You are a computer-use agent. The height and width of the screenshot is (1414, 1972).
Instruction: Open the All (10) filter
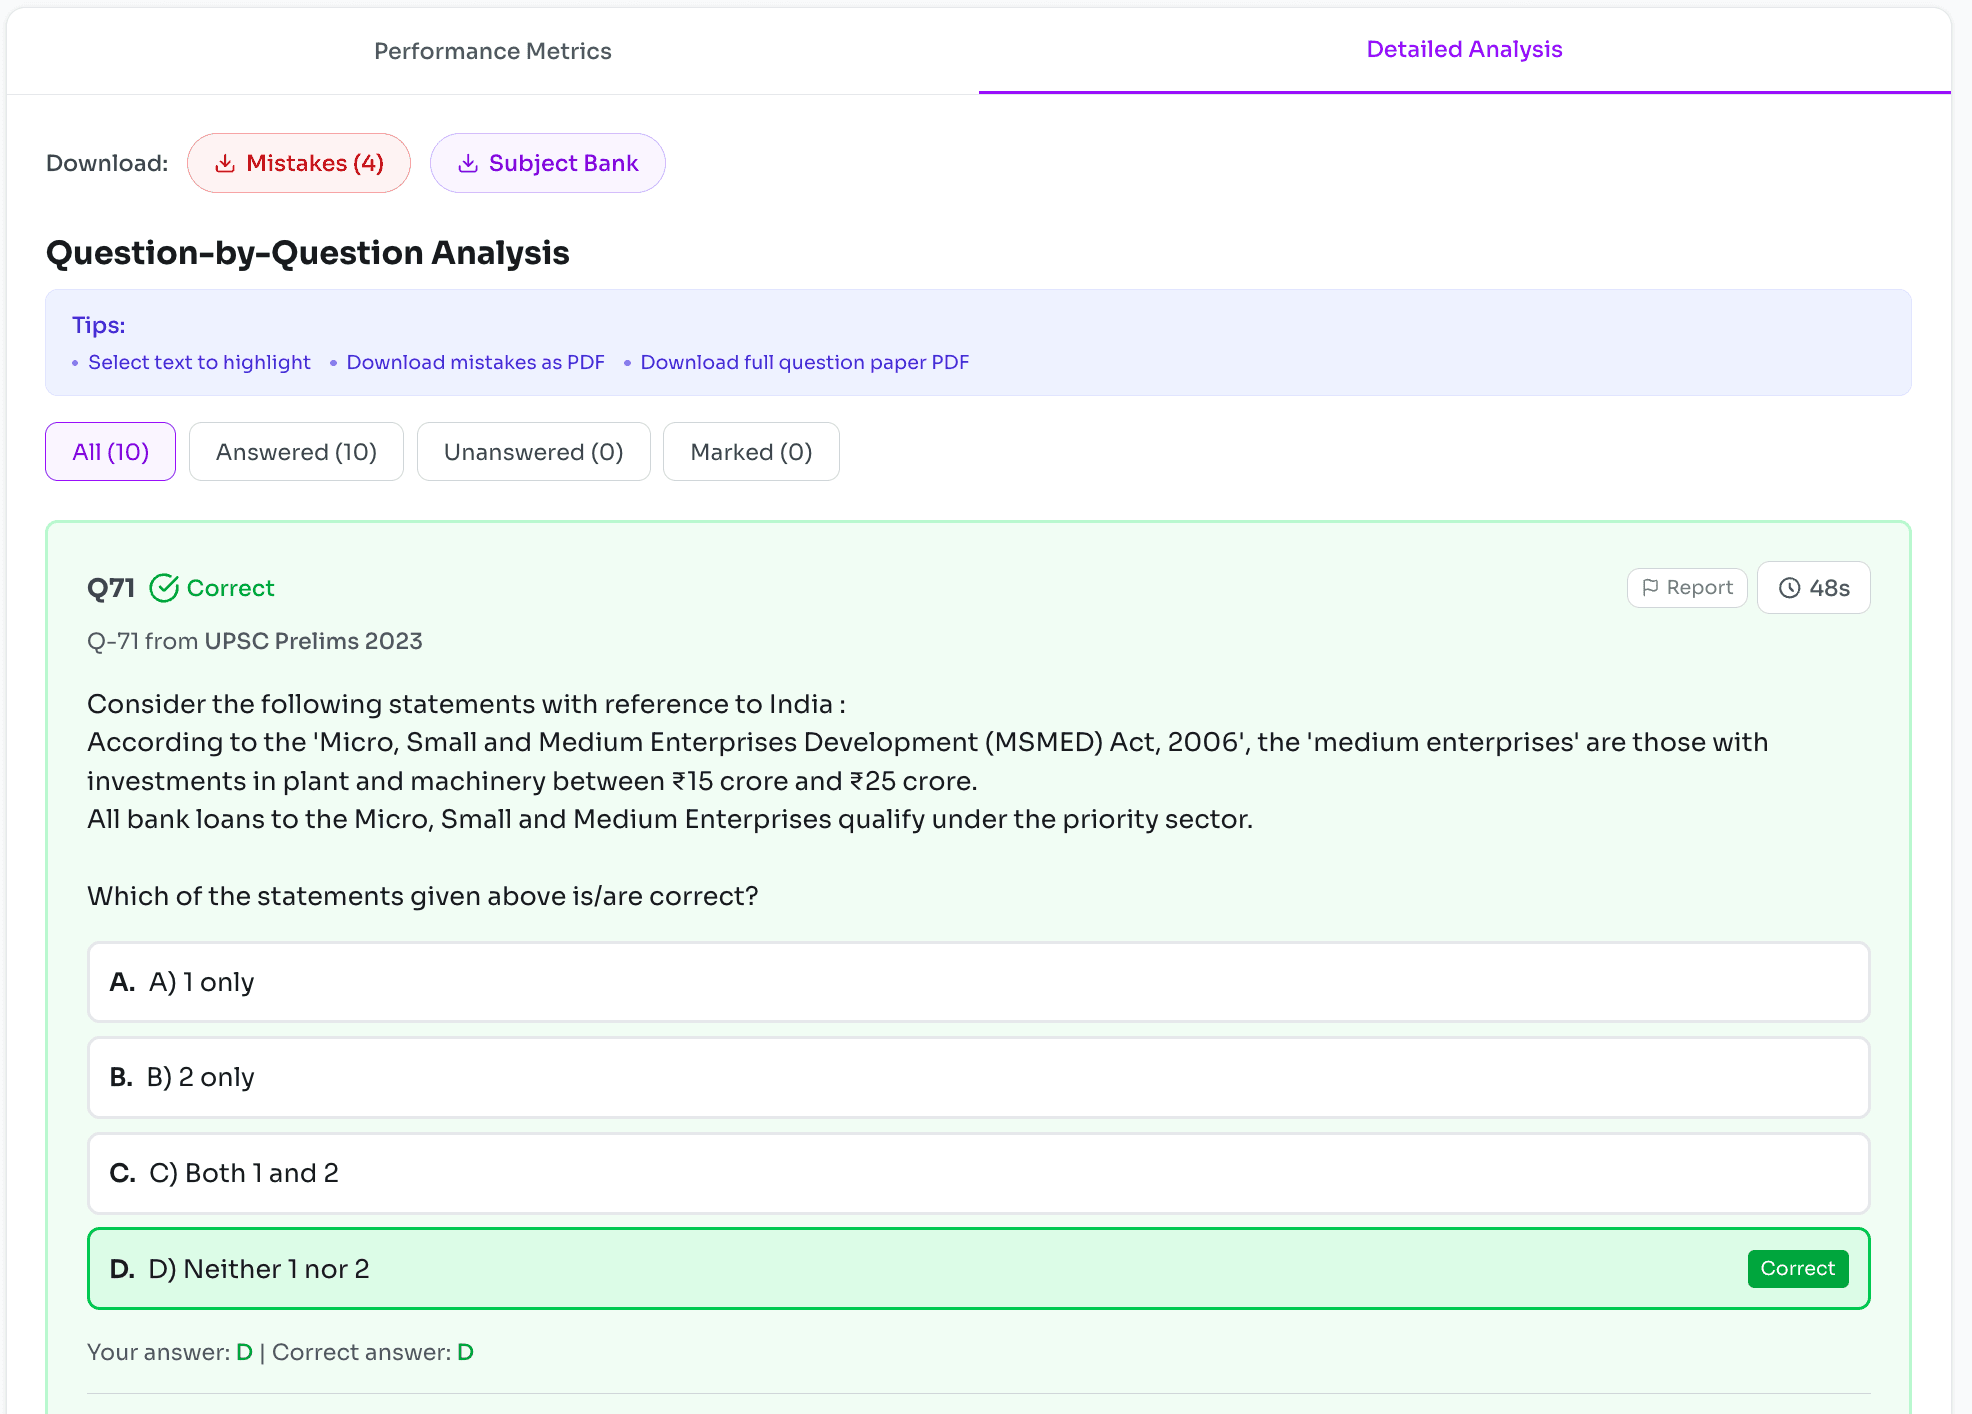coord(110,451)
